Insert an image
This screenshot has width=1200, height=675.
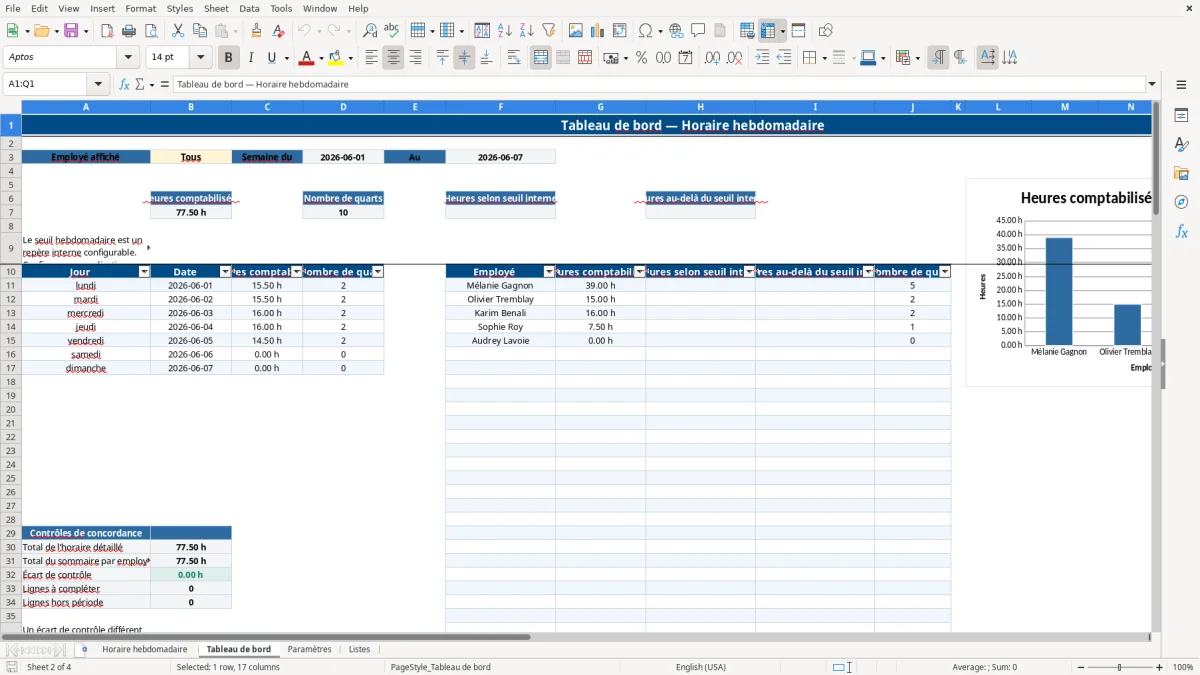coord(576,31)
